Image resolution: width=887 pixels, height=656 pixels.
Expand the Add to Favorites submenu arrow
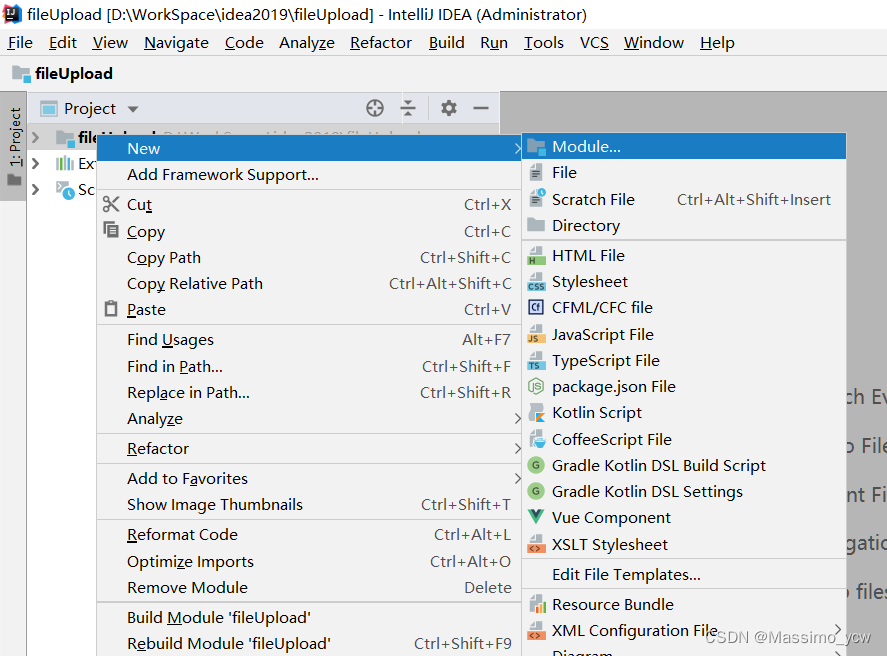coord(517,478)
